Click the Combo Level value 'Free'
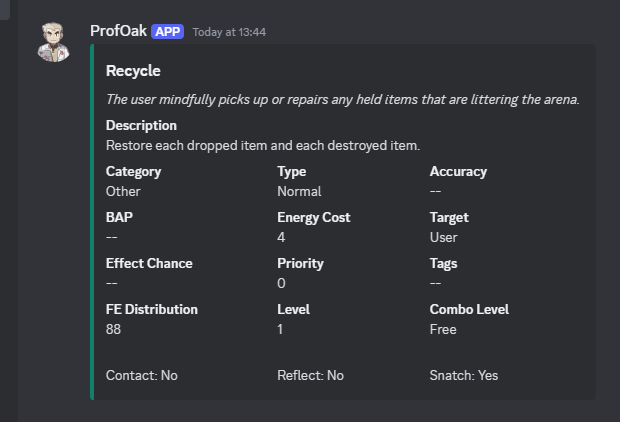 tap(443, 329)
